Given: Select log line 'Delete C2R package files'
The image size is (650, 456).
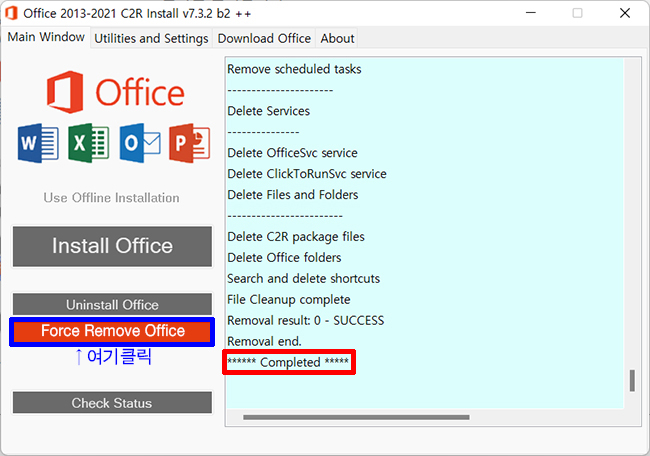Looking at the screenshot, I should [x=296, y=237].
